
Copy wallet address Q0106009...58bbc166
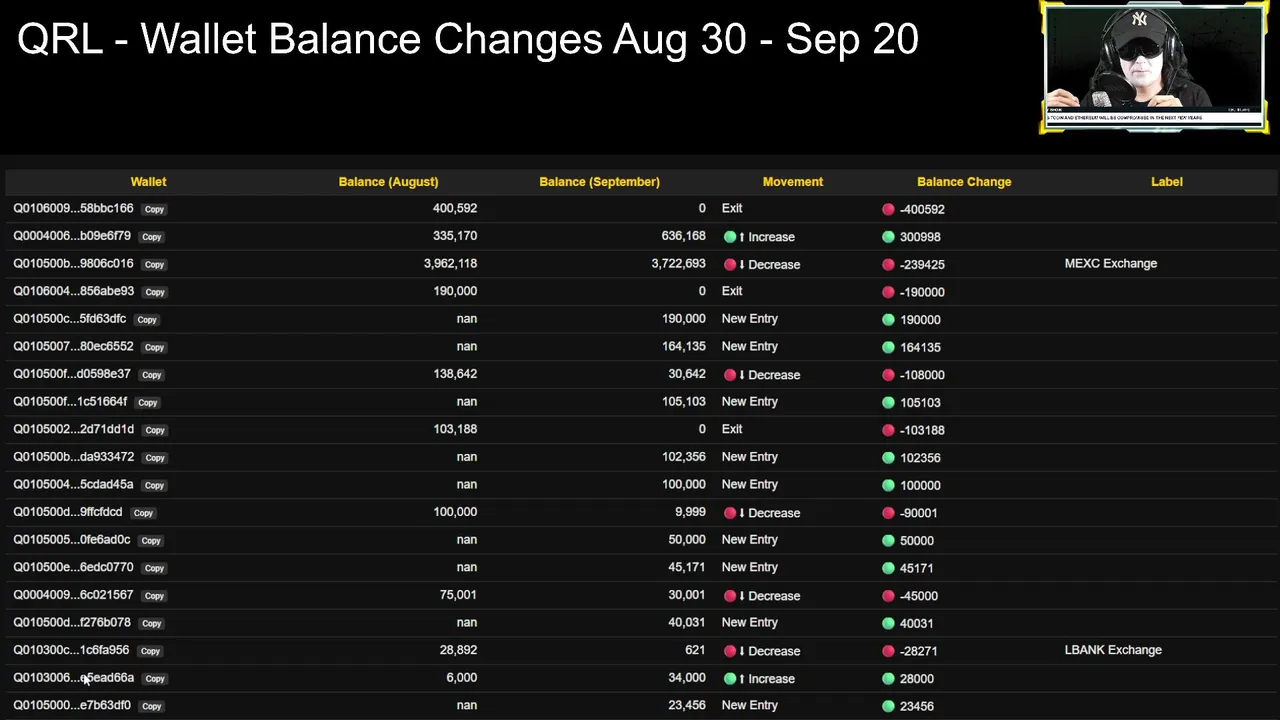pos(154,209)
